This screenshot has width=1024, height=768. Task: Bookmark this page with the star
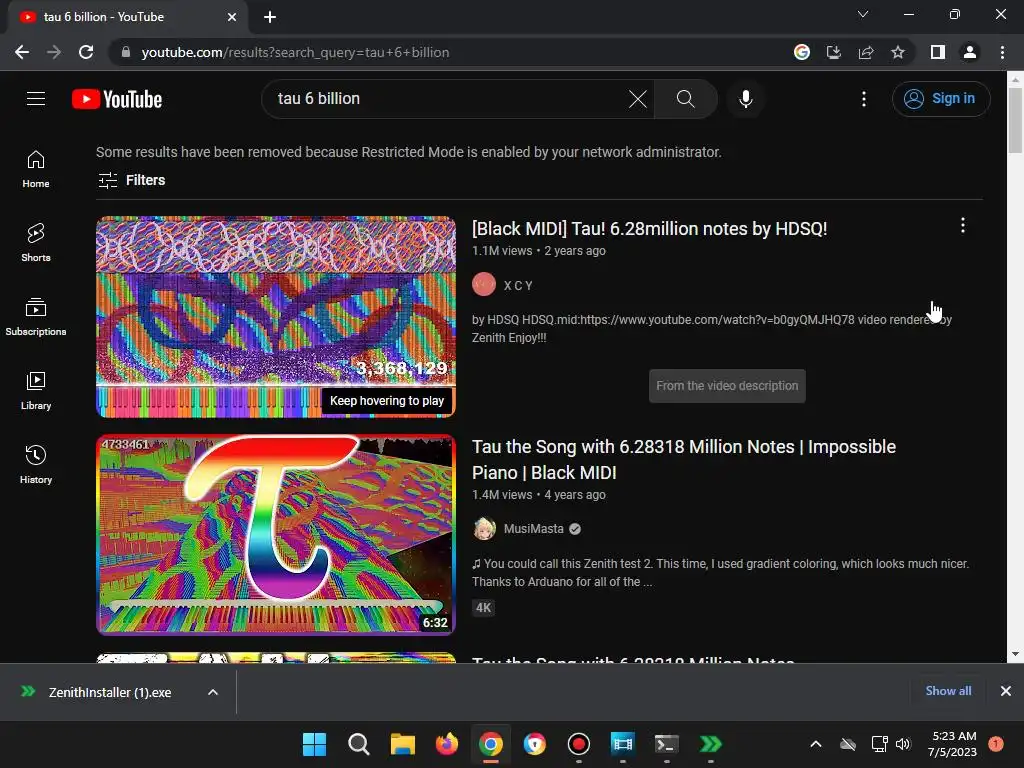[x=898, y=52]
